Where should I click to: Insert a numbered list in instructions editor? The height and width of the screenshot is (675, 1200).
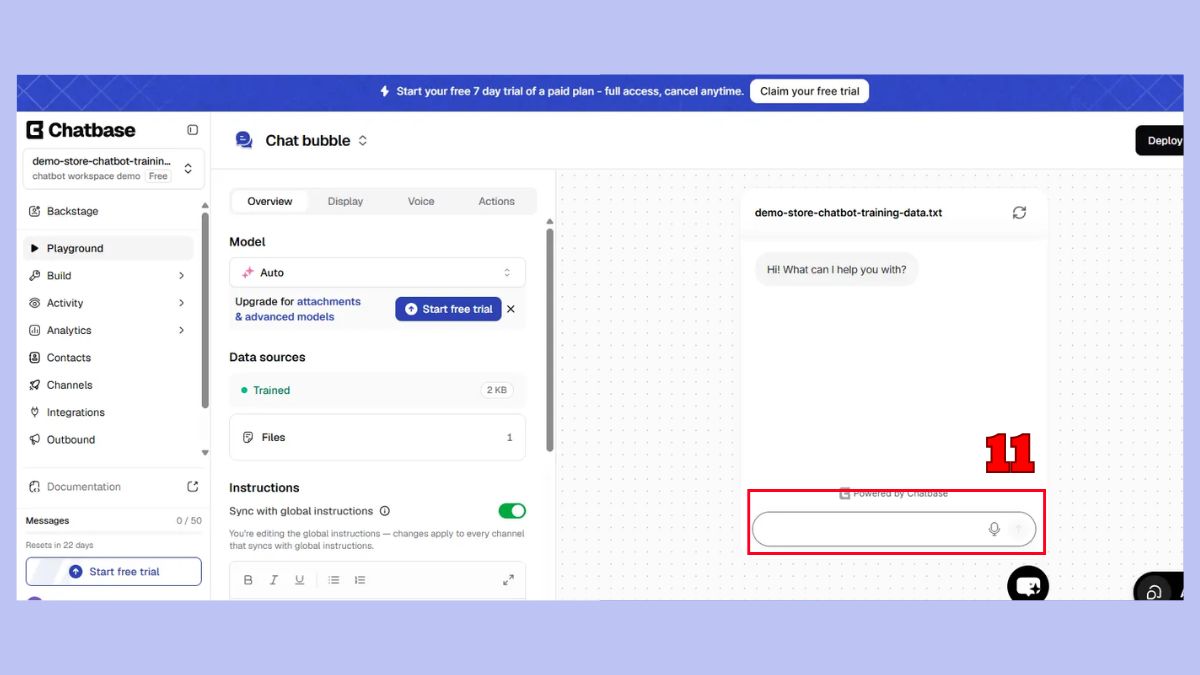(360, 580)
